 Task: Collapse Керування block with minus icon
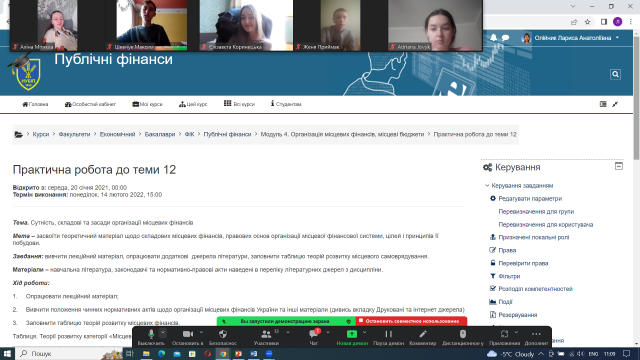(x=619, y=166)
